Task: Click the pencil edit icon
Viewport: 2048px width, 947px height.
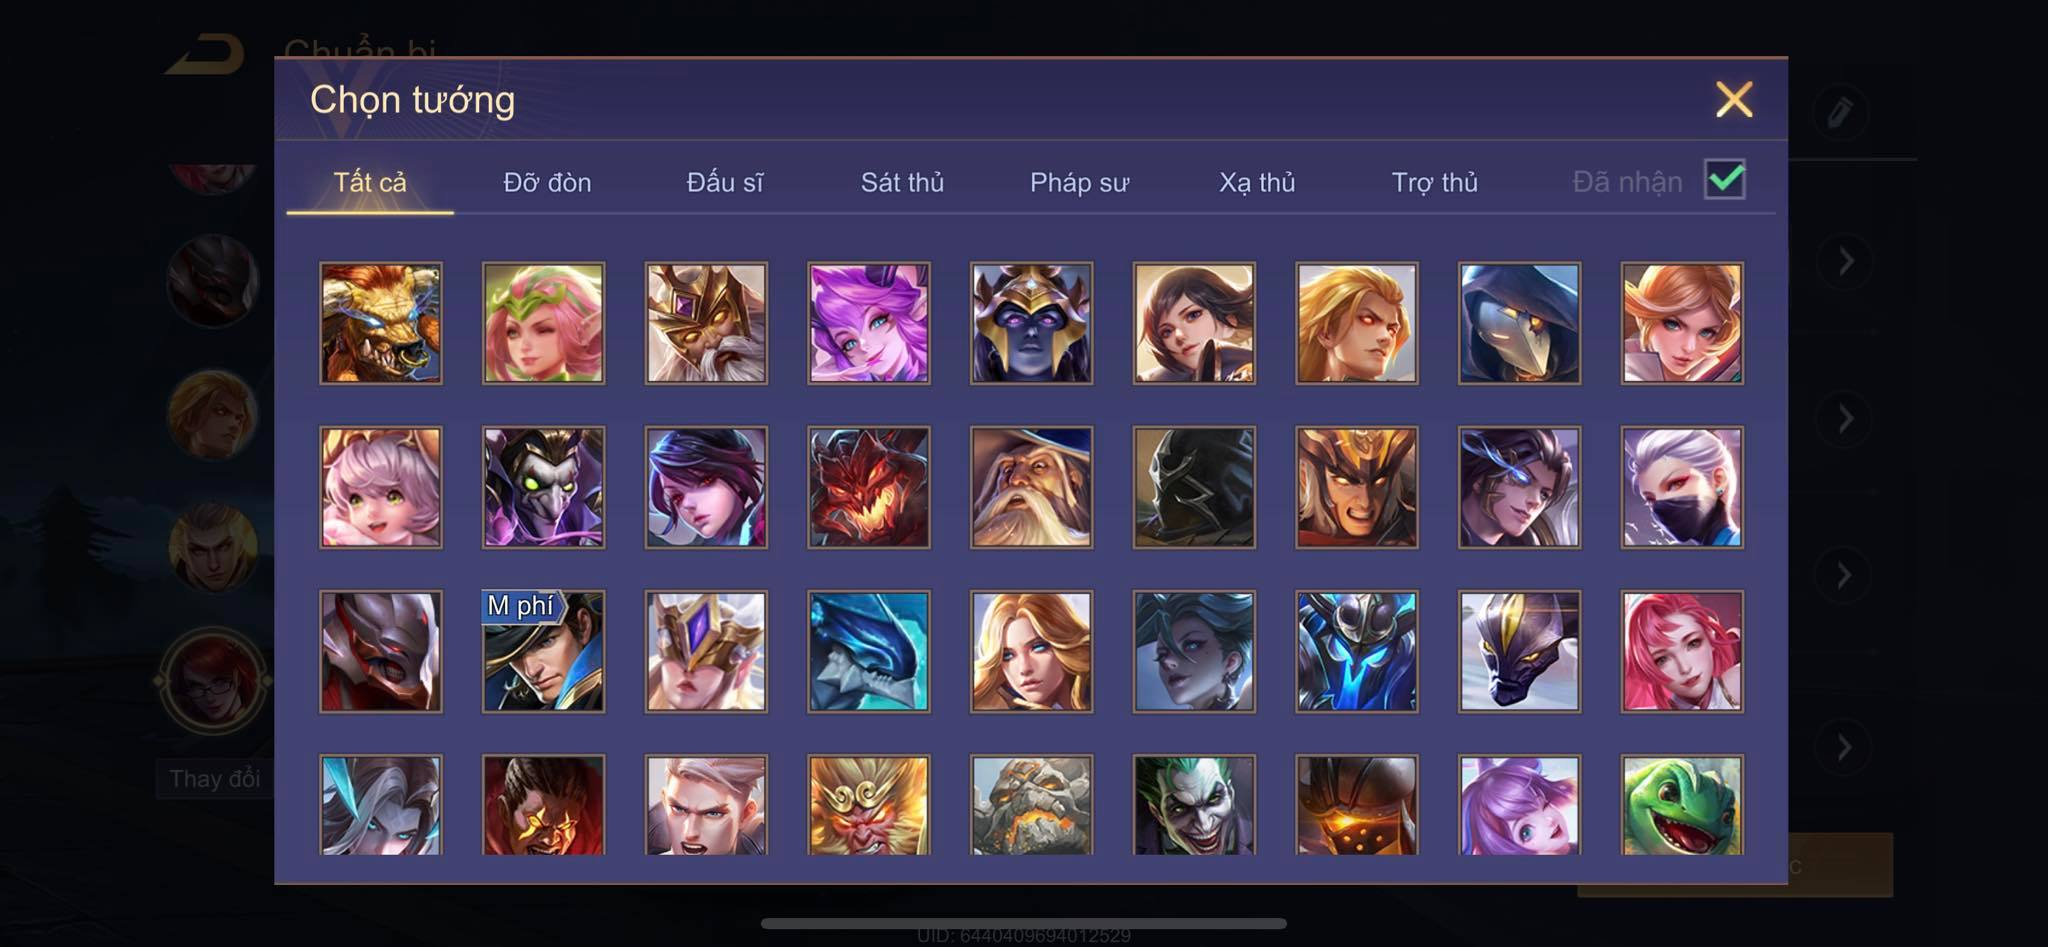Action: click(1840, 112)
